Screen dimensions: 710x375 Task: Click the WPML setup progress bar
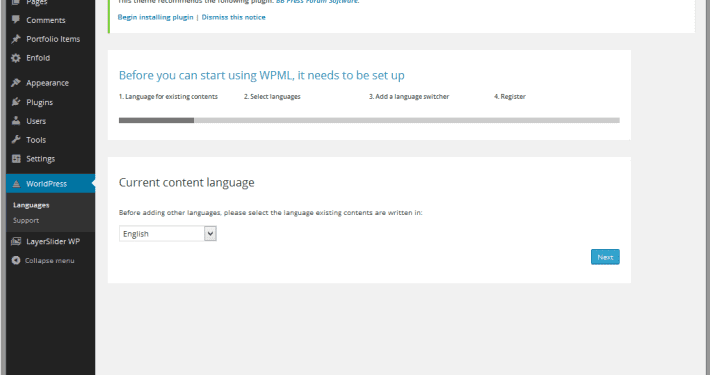coord(369,120)
